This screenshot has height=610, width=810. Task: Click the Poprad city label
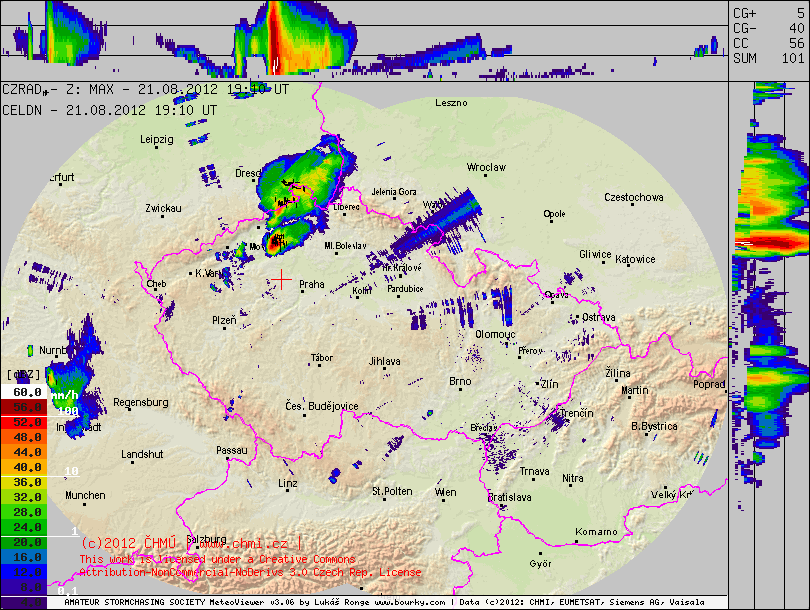click(x=709, y=384)
